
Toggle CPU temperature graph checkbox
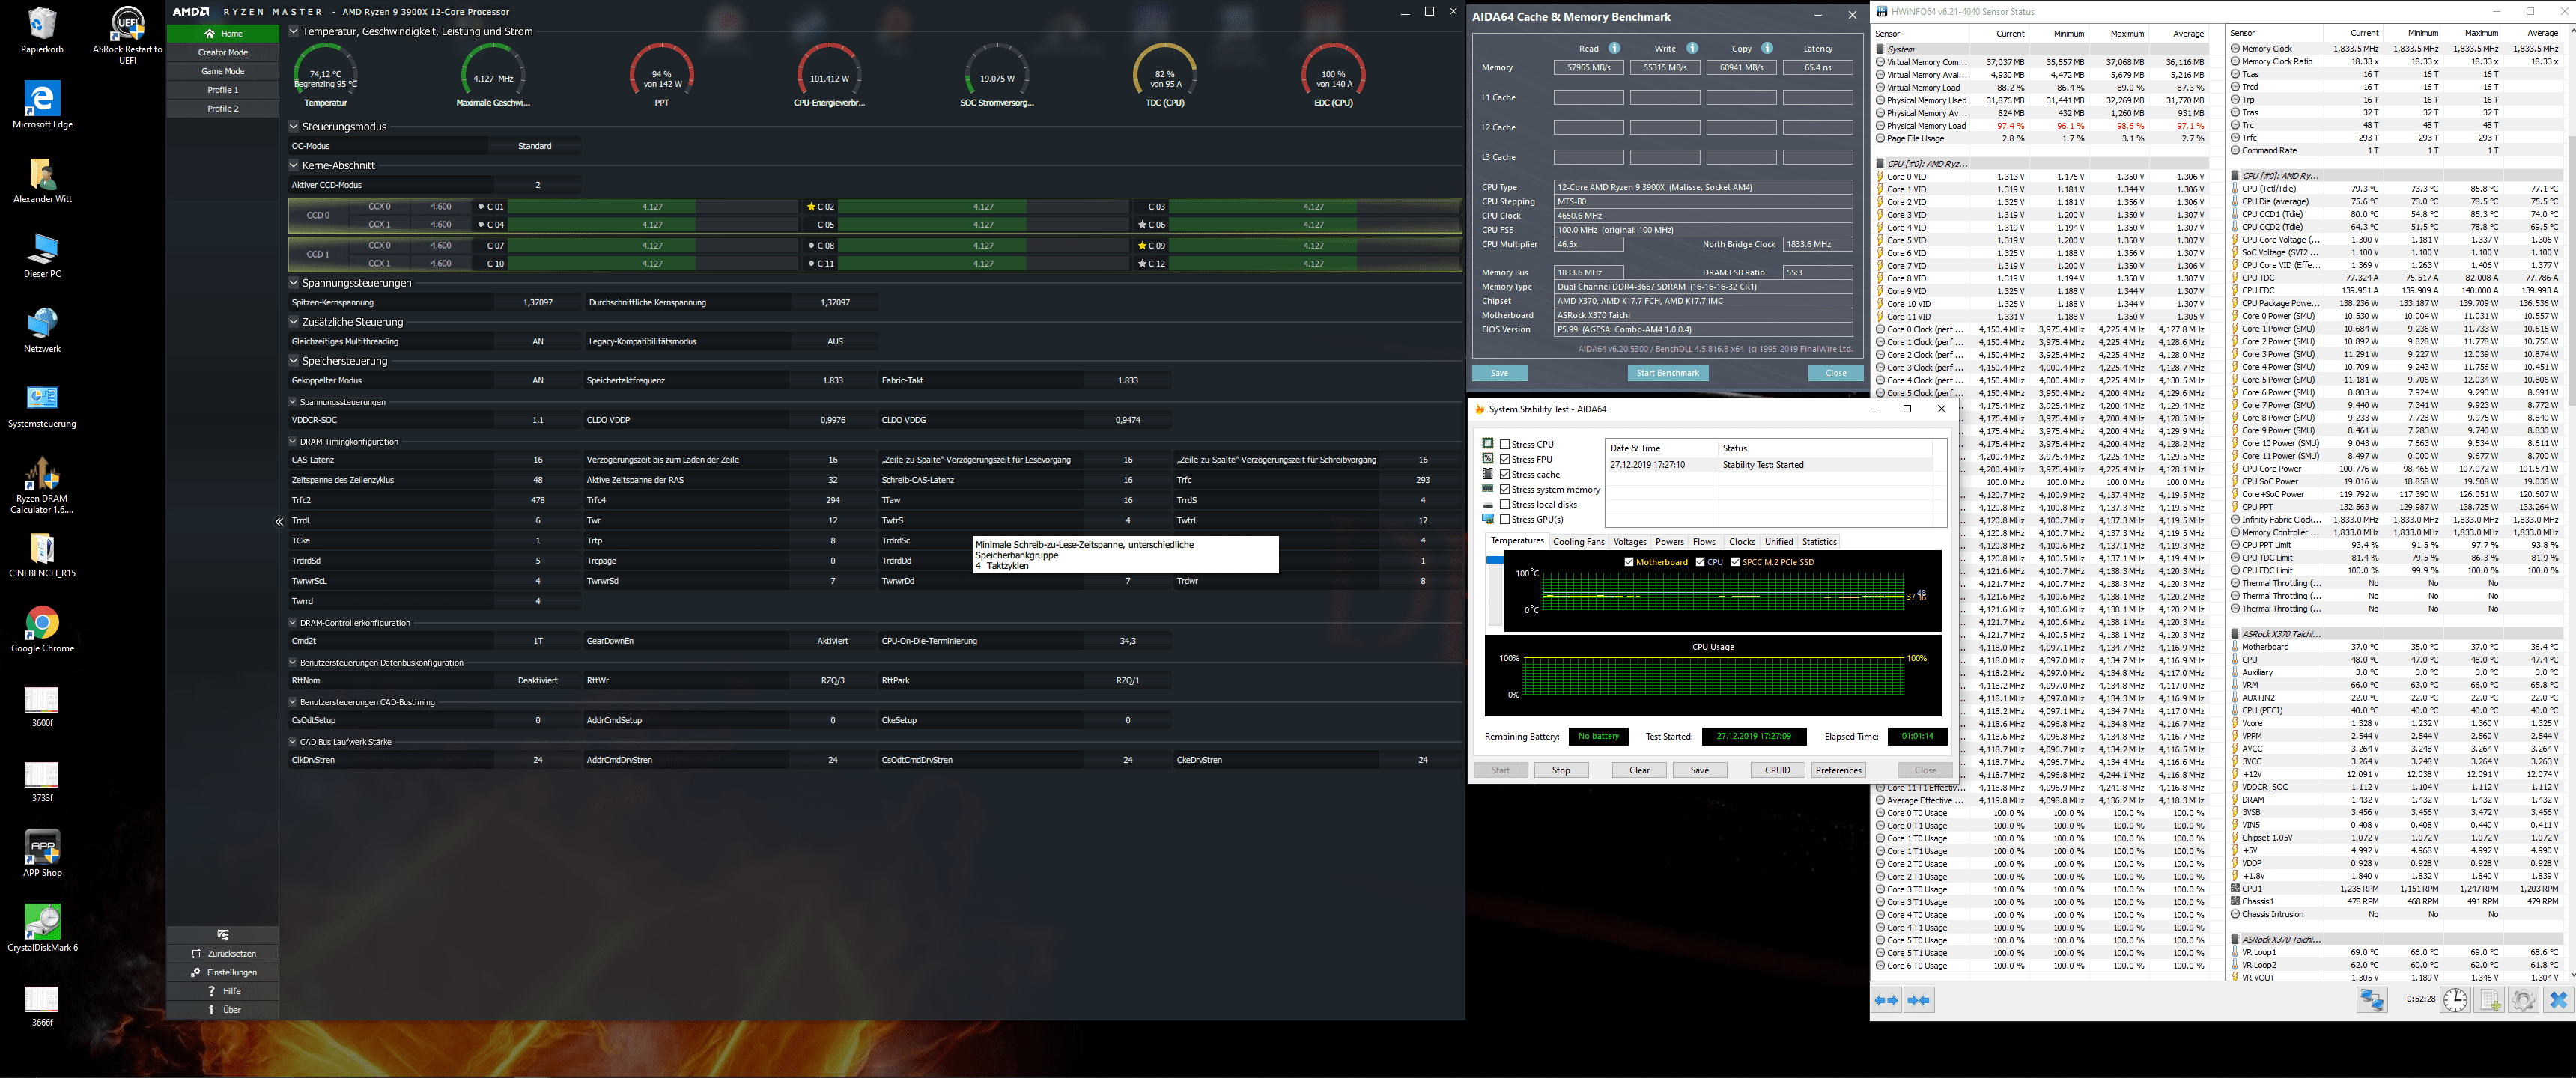tap(1700, 562)
